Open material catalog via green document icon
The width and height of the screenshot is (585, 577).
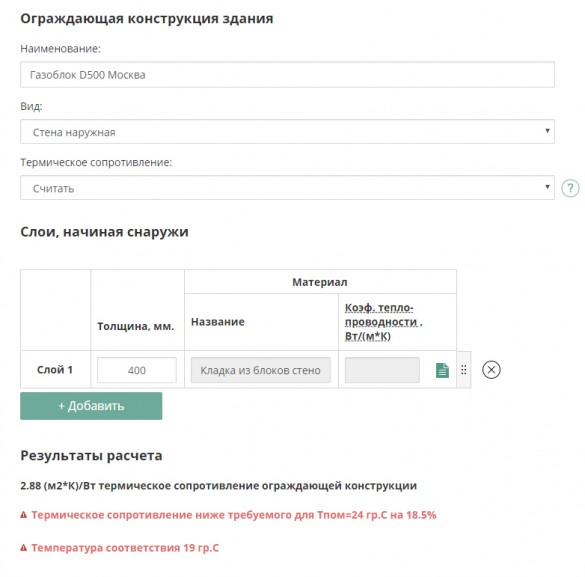[442, 370]
